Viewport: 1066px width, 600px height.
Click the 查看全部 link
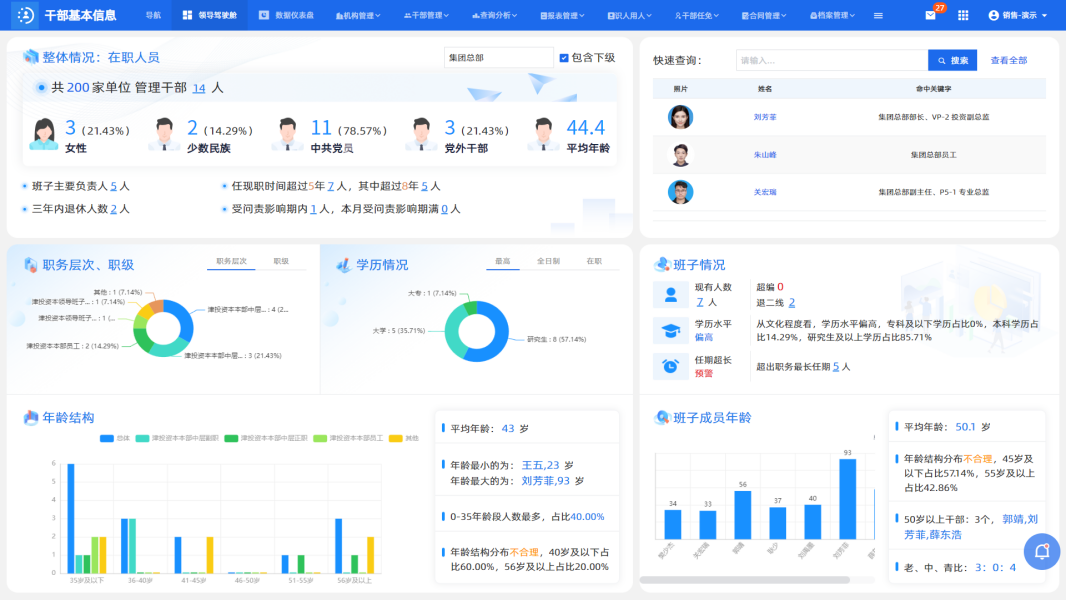(x=1008, y=61)
